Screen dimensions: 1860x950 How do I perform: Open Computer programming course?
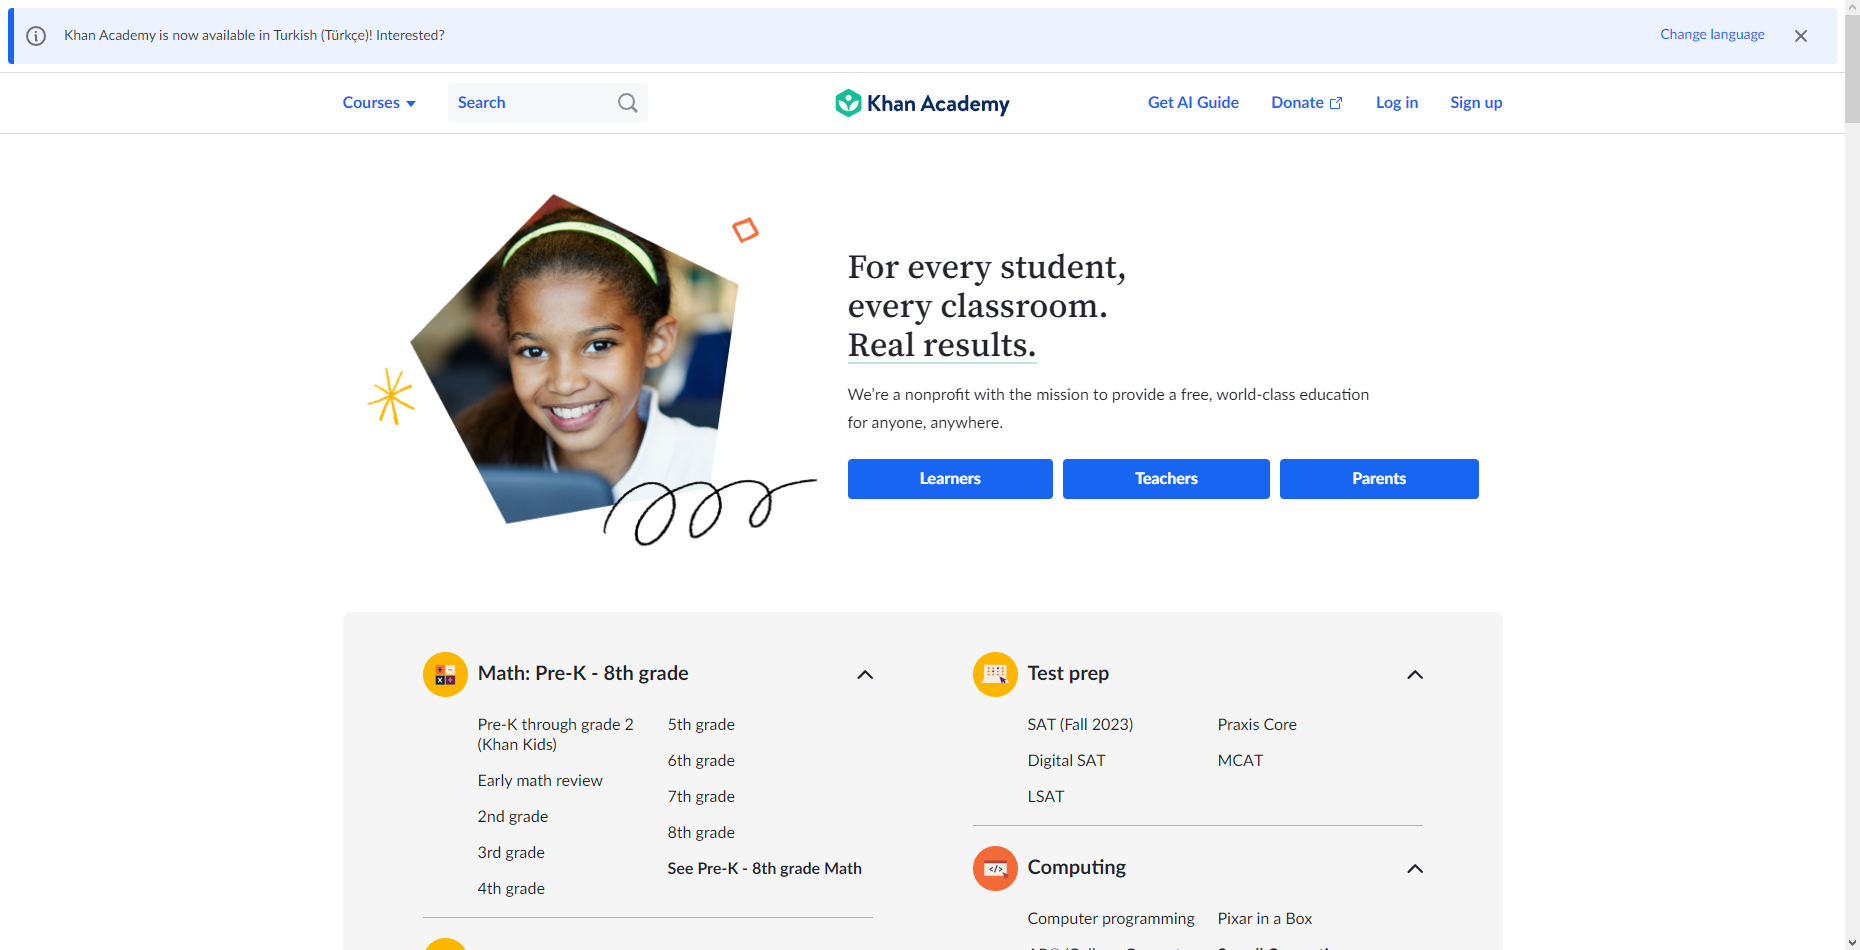point(1111,918)
